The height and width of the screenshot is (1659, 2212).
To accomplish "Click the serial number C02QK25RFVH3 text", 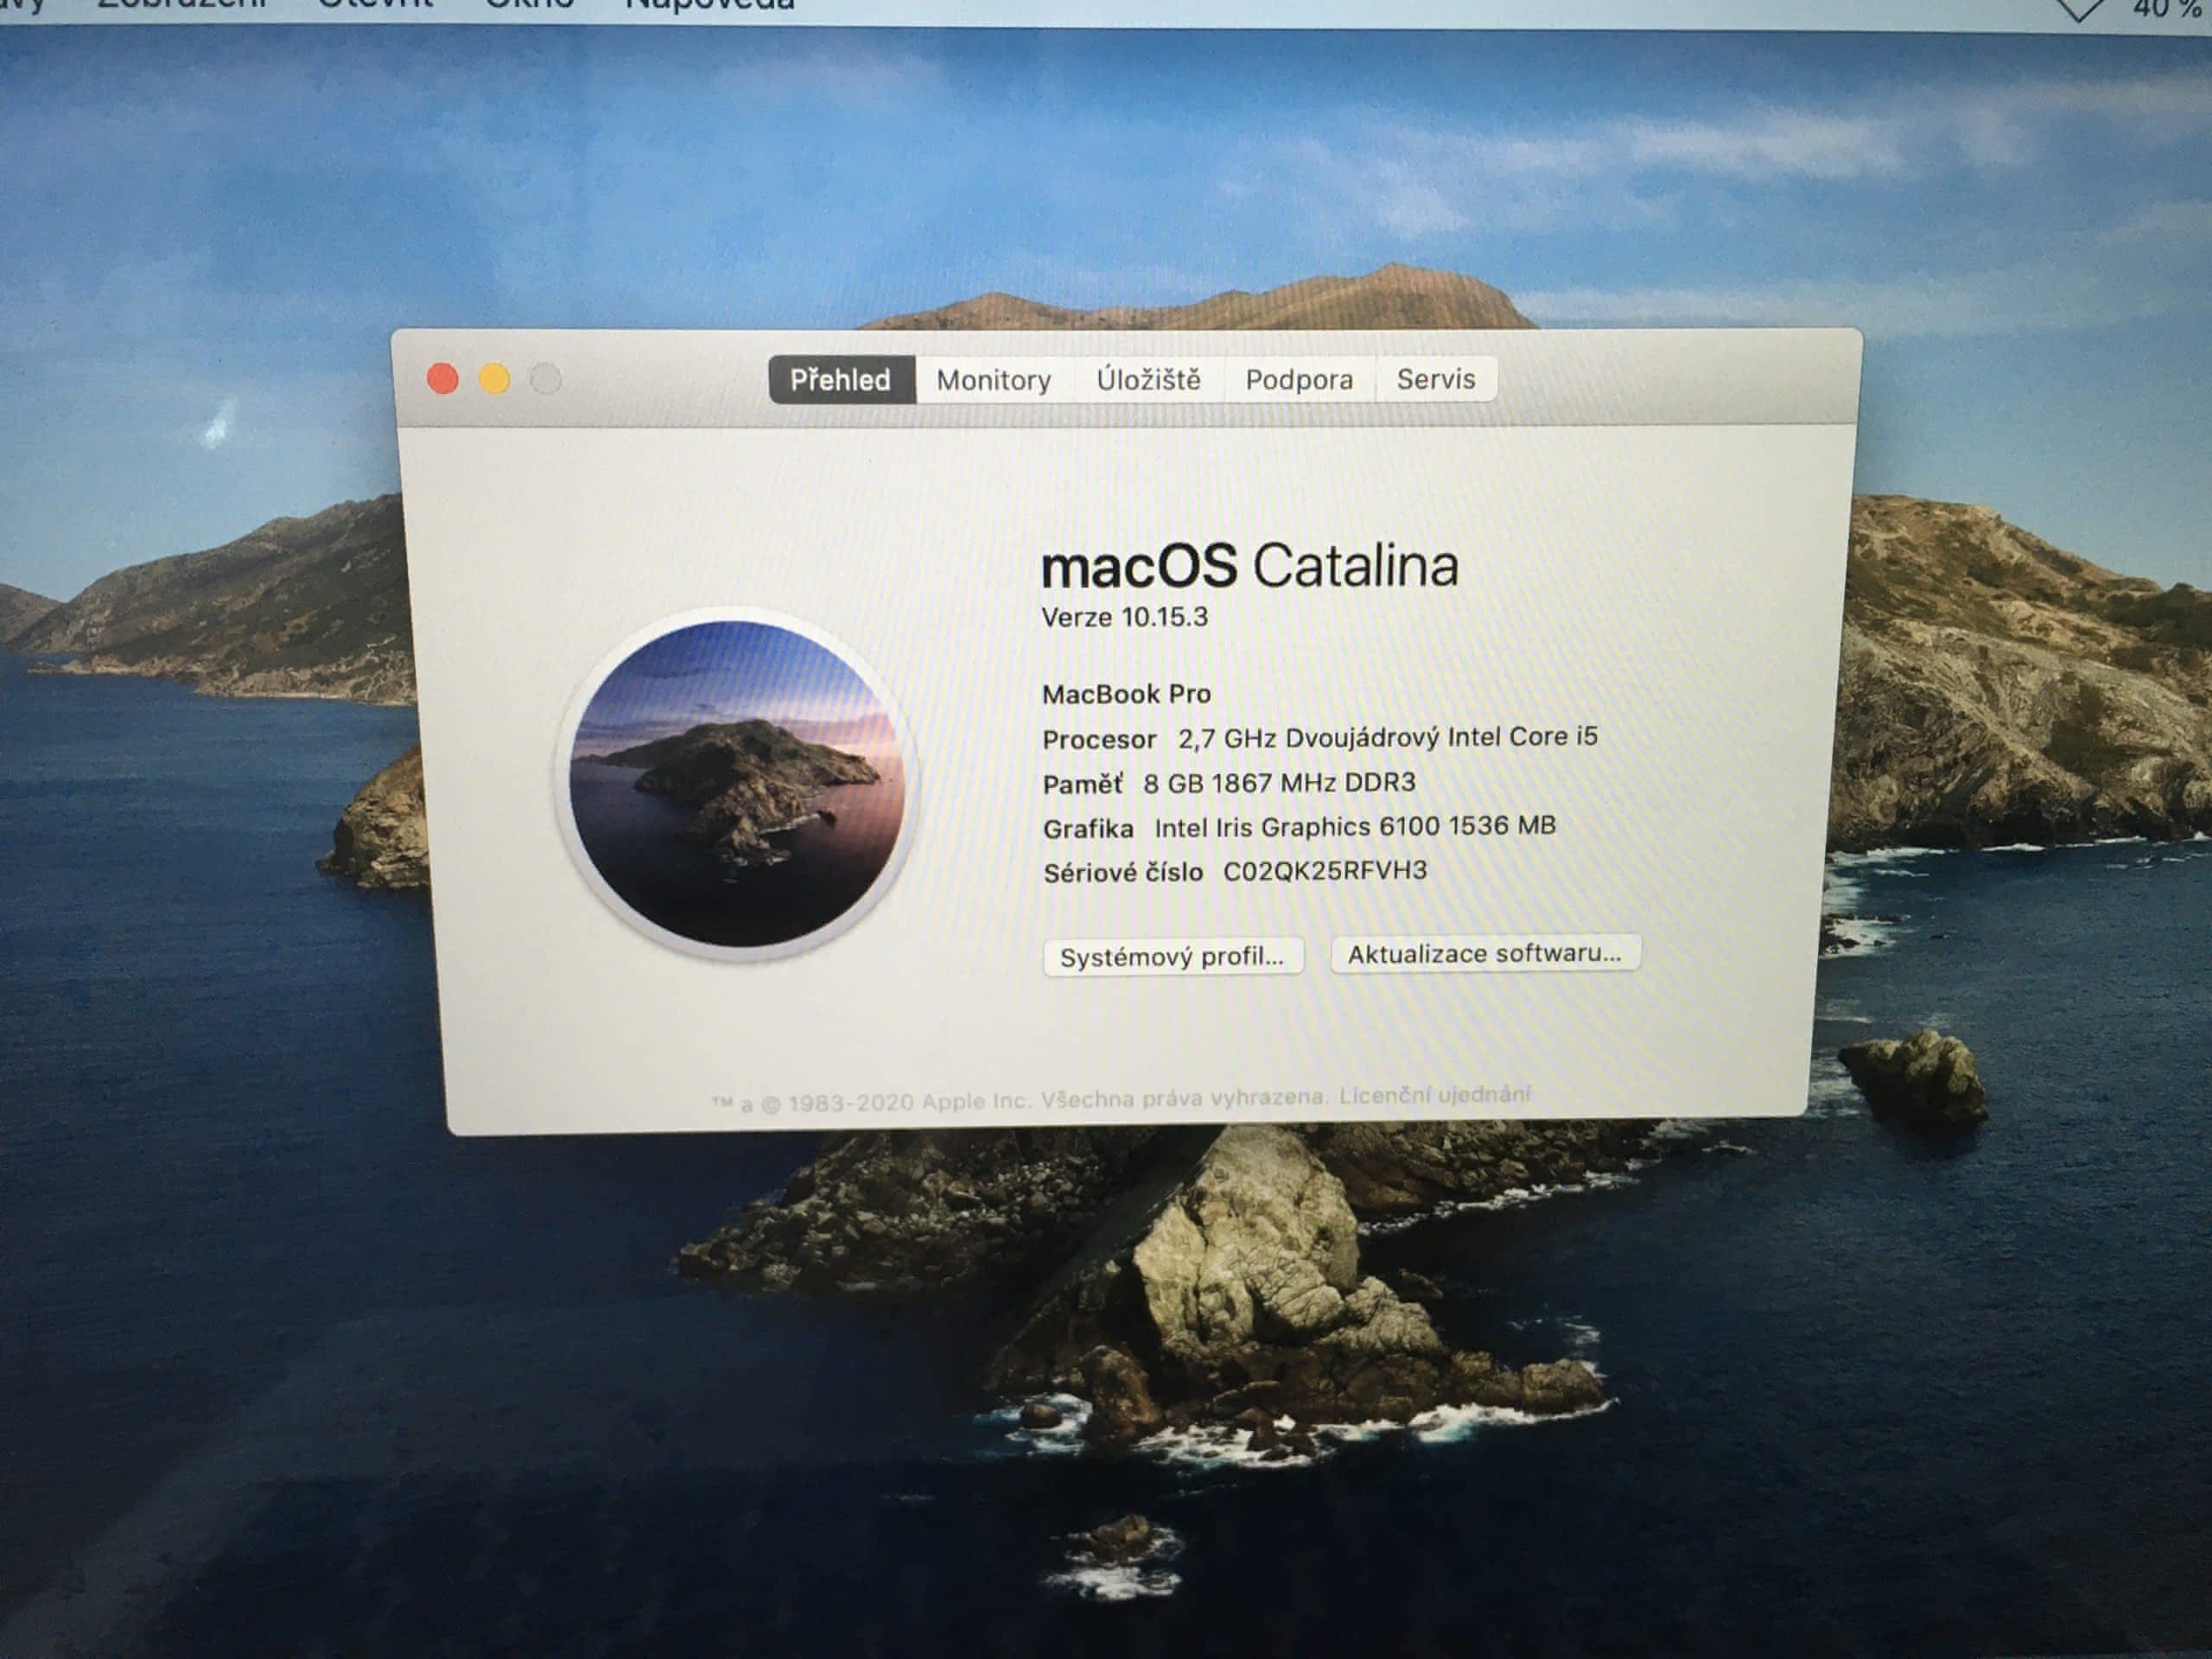I will click(1324, 871).
